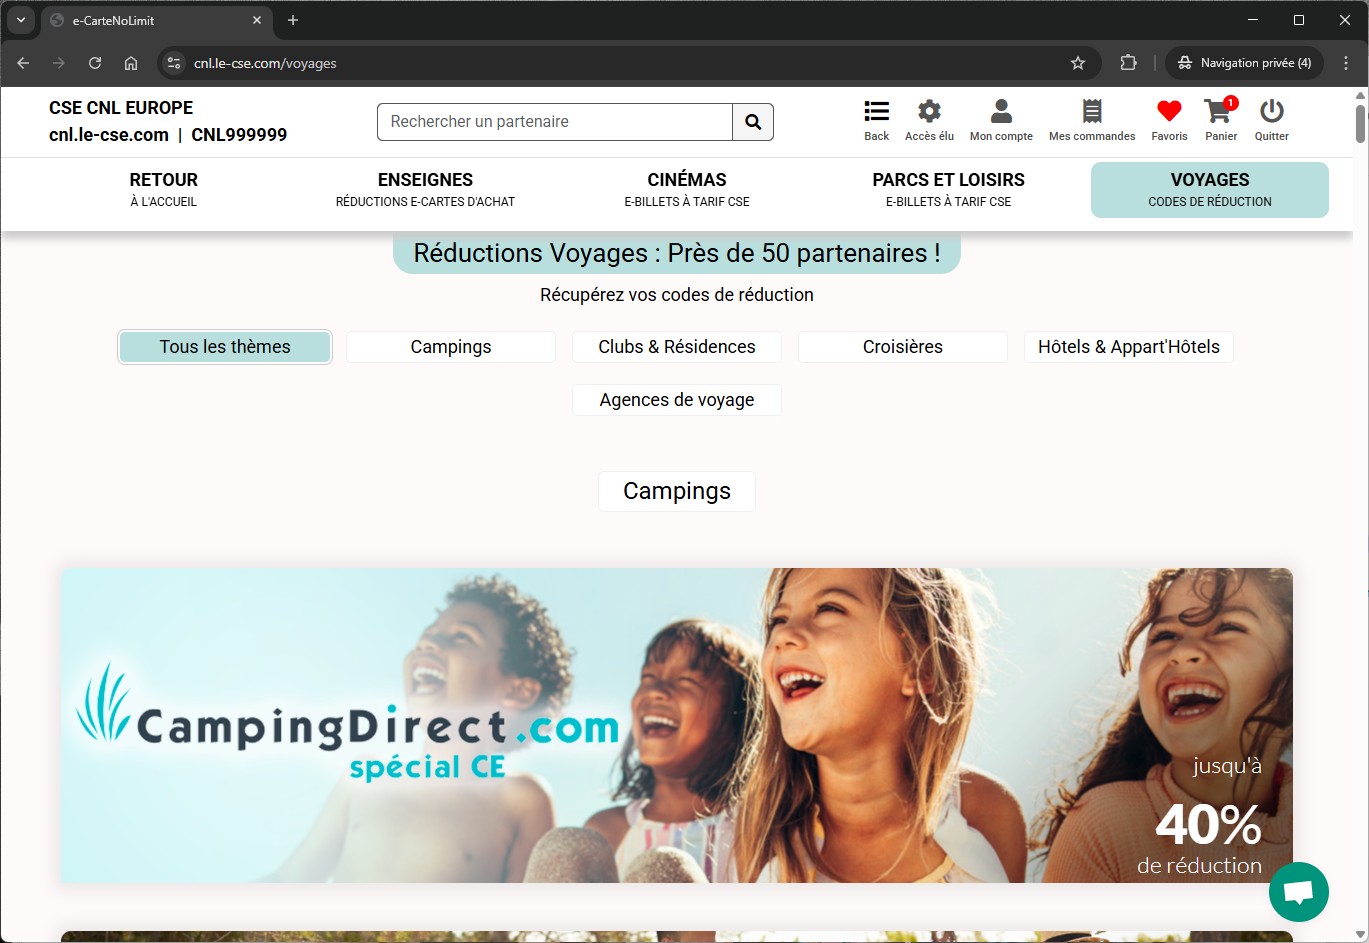The width and height of the screenshot is (1369, 943).
Task: Filter by Croisières theme
Action: click(x=902, y=347)
